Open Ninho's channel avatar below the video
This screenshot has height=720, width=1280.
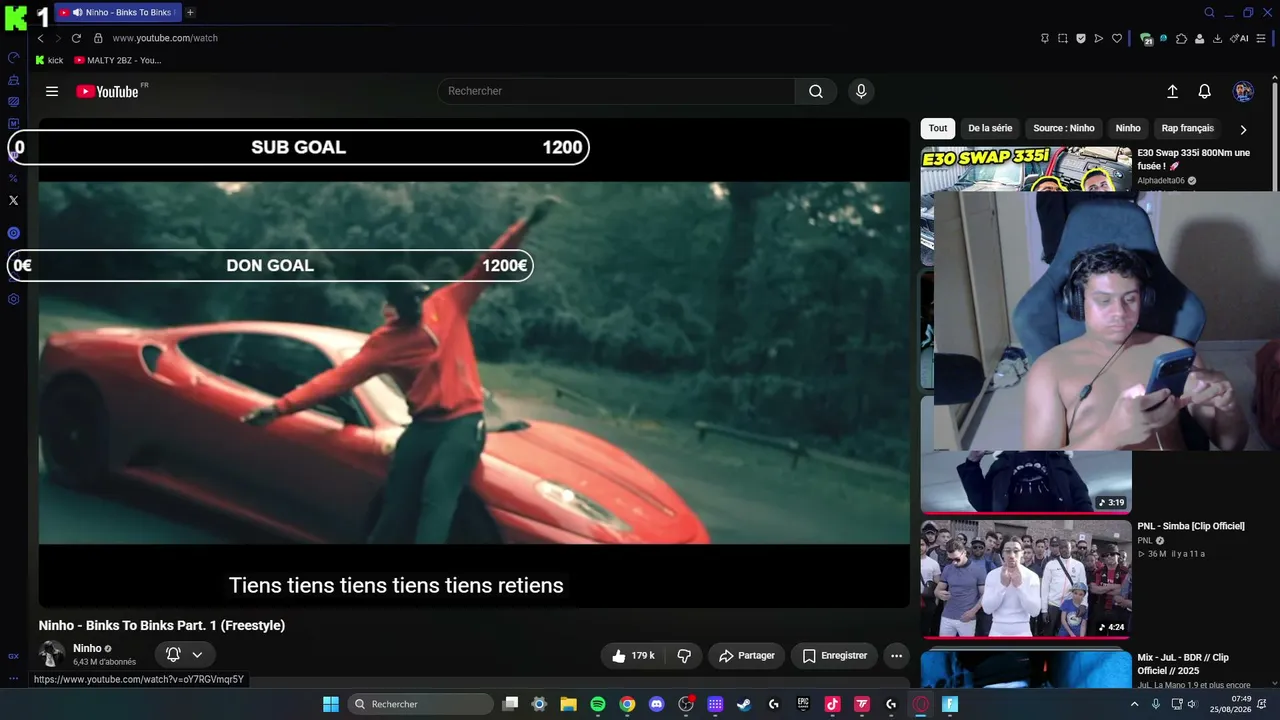tap(52, 654)
